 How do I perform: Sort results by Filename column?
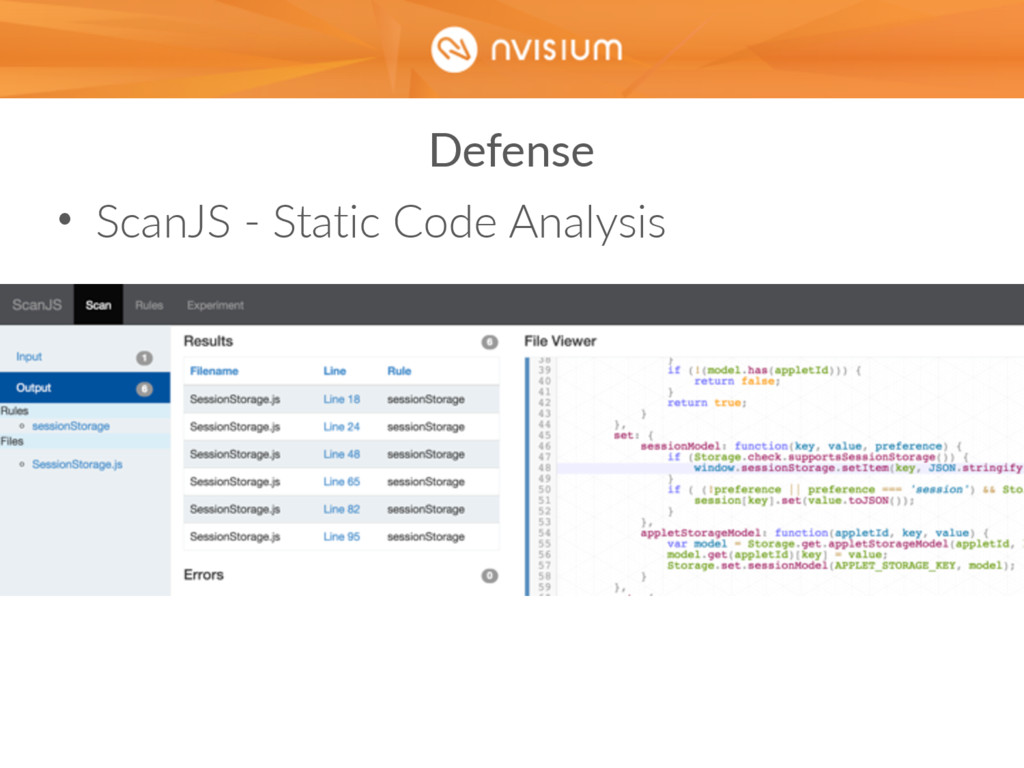[214, 371]
